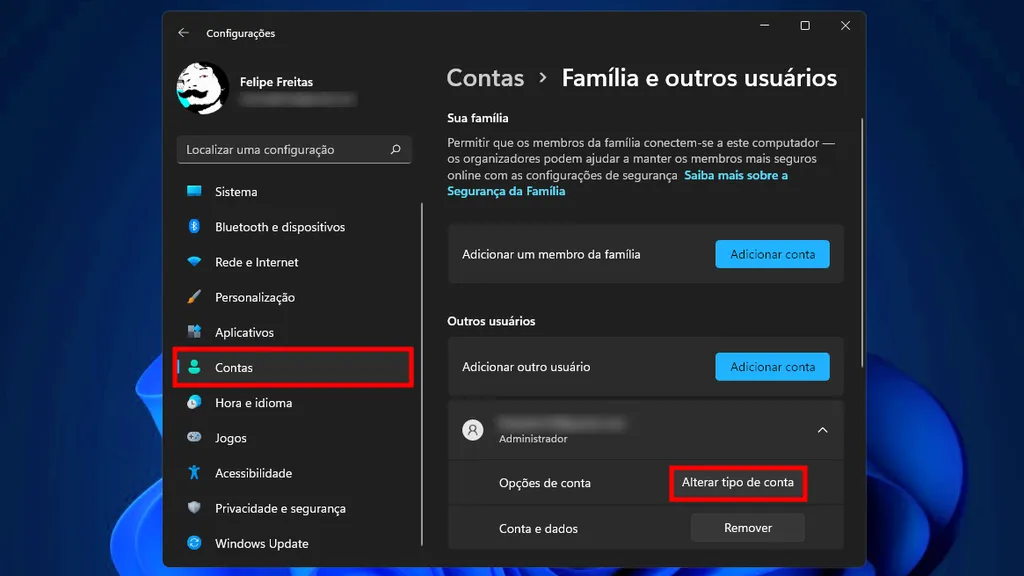The height and width of the screenshot is (576, 1024).
Task: Focus the Localizar uma configuração field
Action: click(294, 150)
